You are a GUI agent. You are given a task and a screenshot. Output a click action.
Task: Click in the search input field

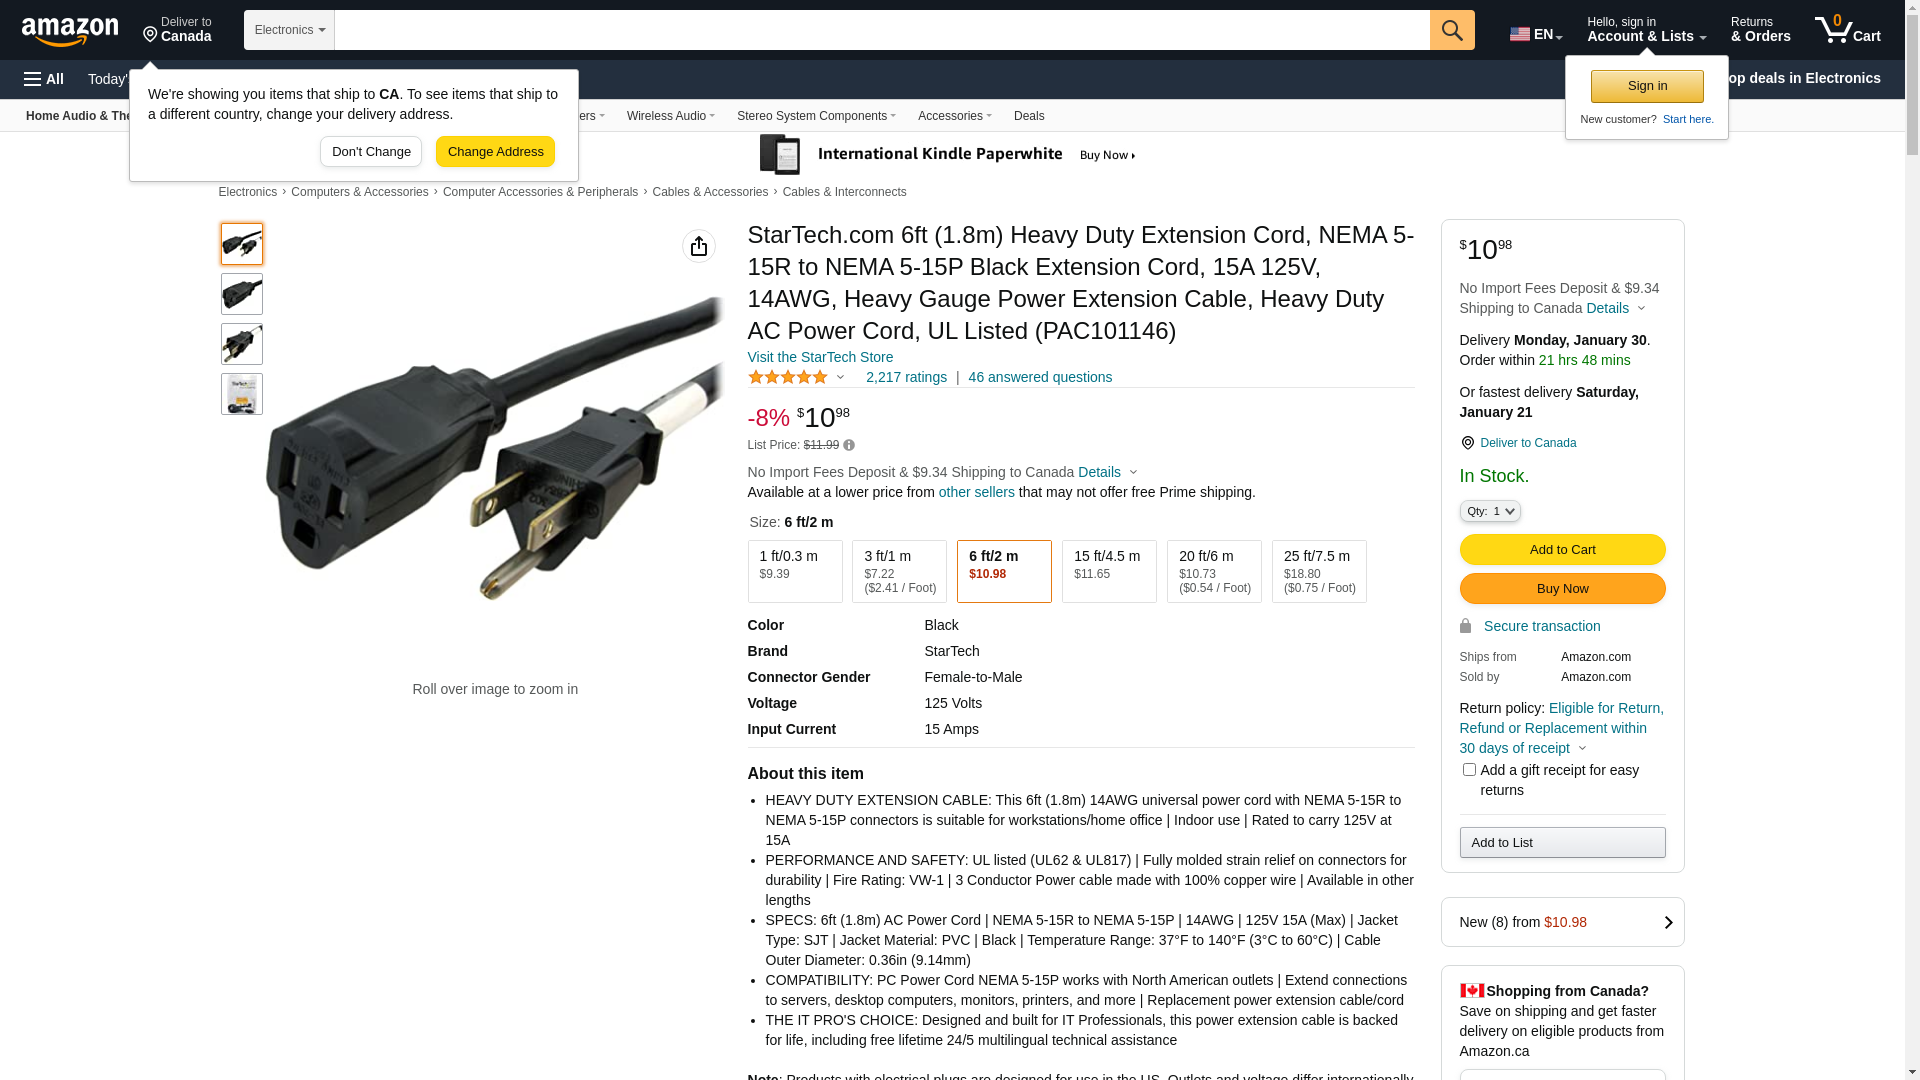(882, 30)
